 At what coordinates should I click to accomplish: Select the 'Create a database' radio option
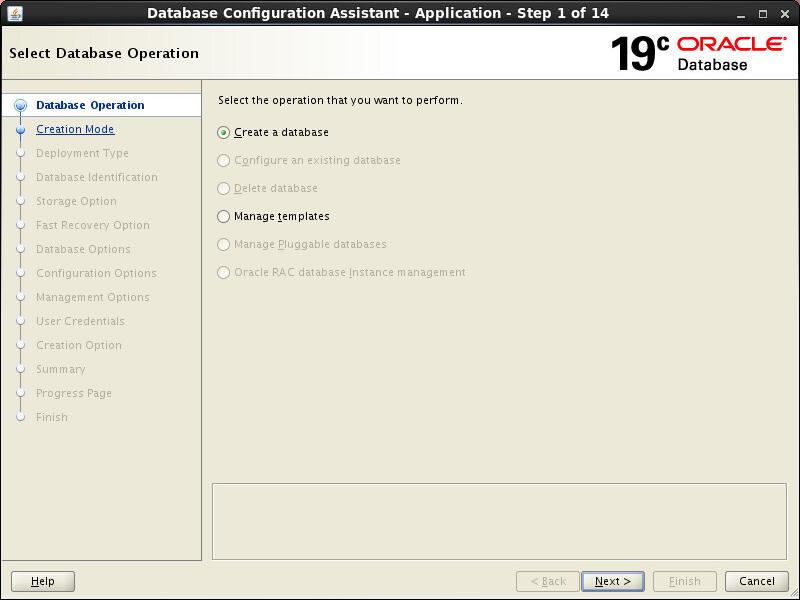tap(224, 132)
